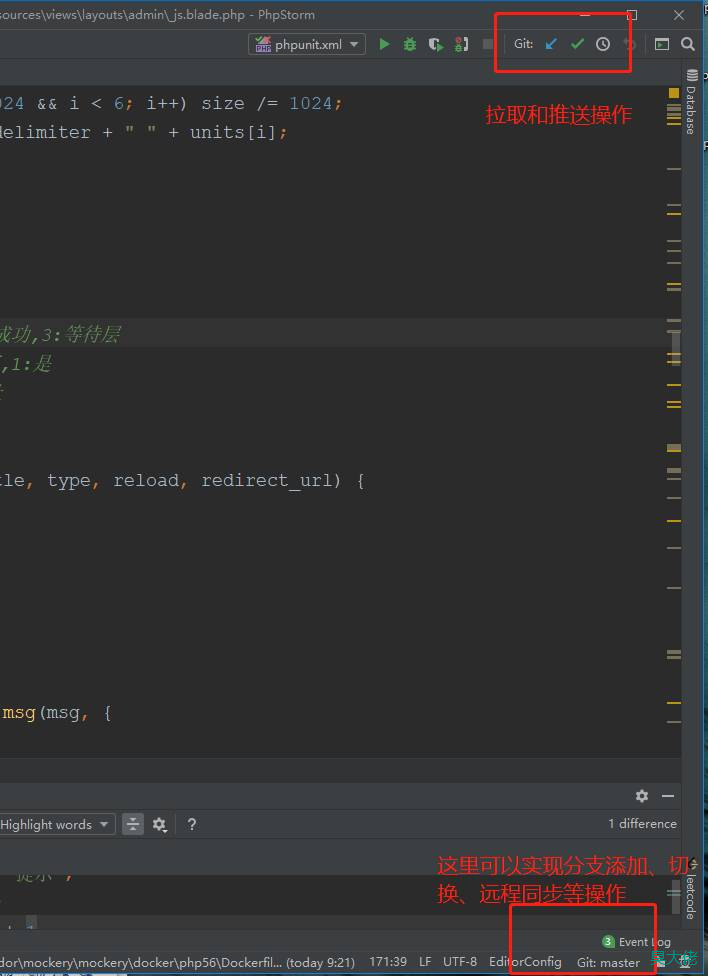The width and height of the screenshot is (708, 976).
Task: Click the question mark help icon
Action: pos(192,825)
